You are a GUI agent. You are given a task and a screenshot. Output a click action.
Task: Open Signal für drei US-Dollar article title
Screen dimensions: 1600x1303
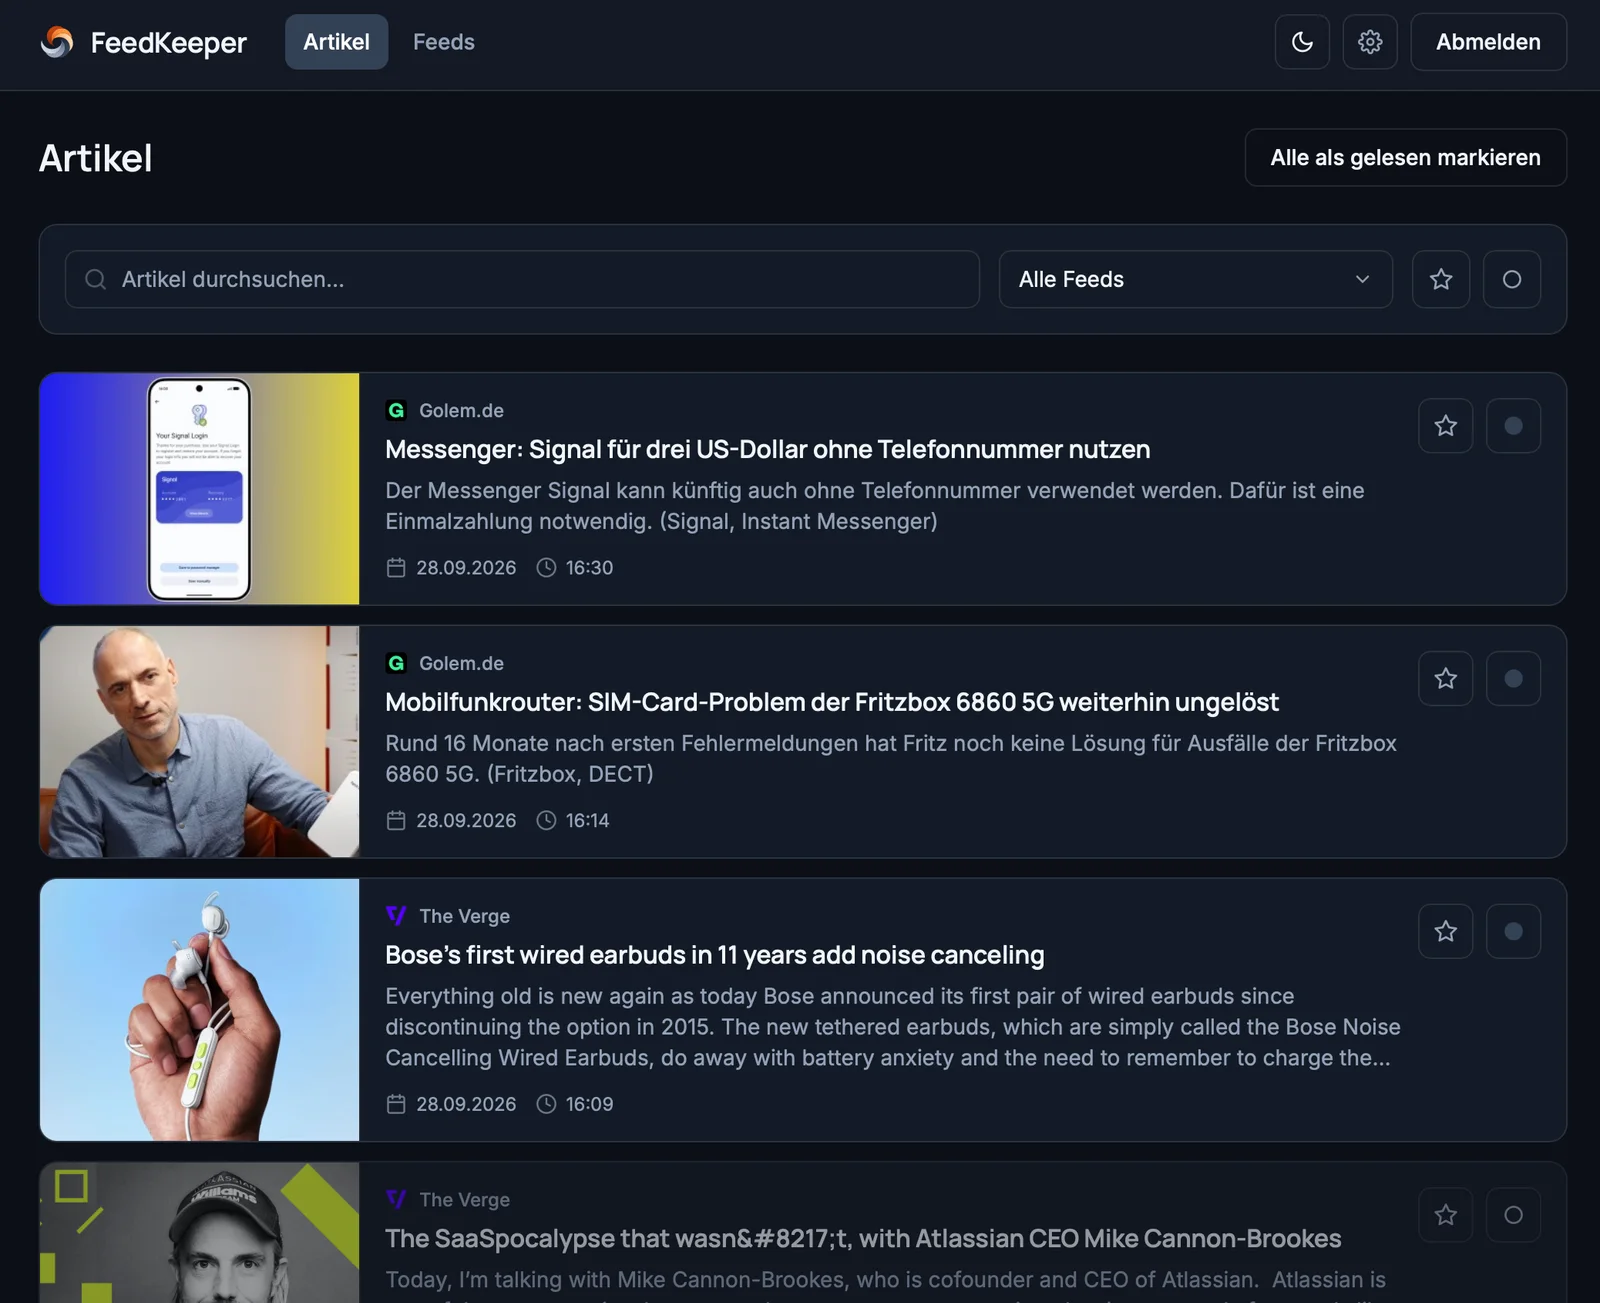[x=768, y=450]
